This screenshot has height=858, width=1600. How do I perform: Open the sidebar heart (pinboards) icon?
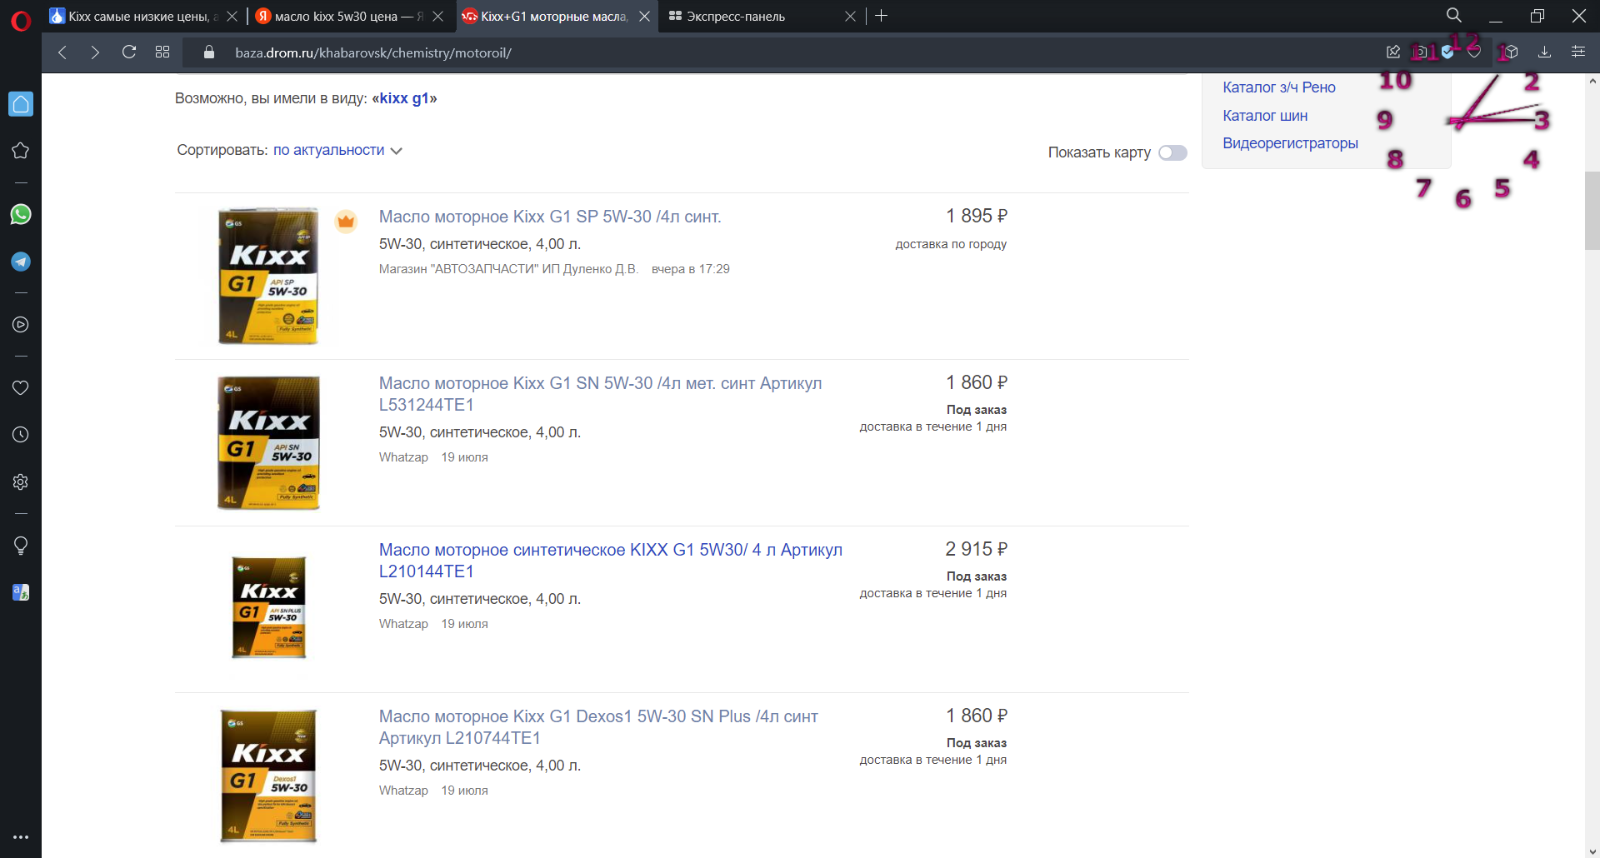point(20,388)
